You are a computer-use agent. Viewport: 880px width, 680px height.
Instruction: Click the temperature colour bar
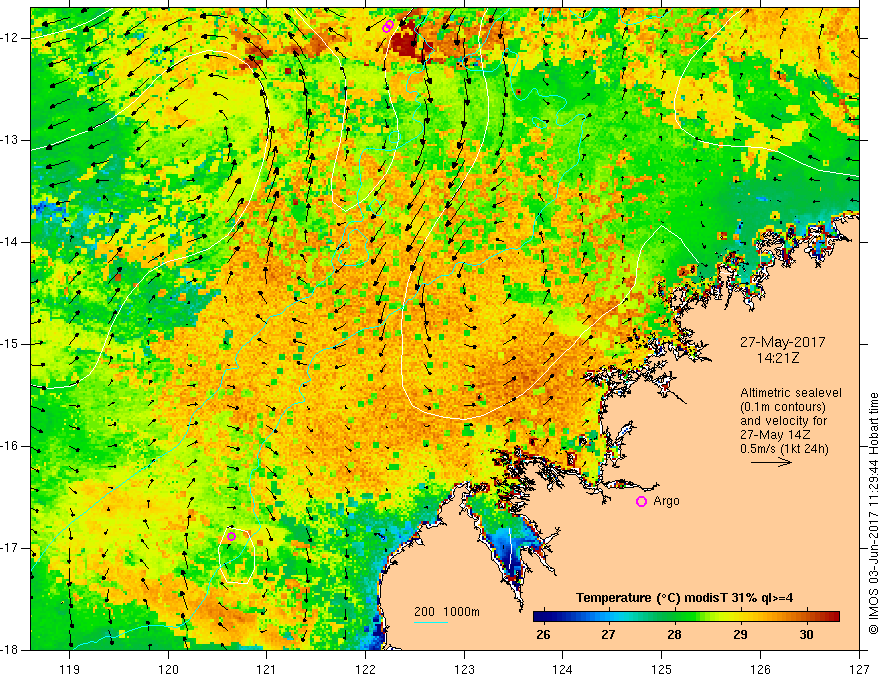686,617
